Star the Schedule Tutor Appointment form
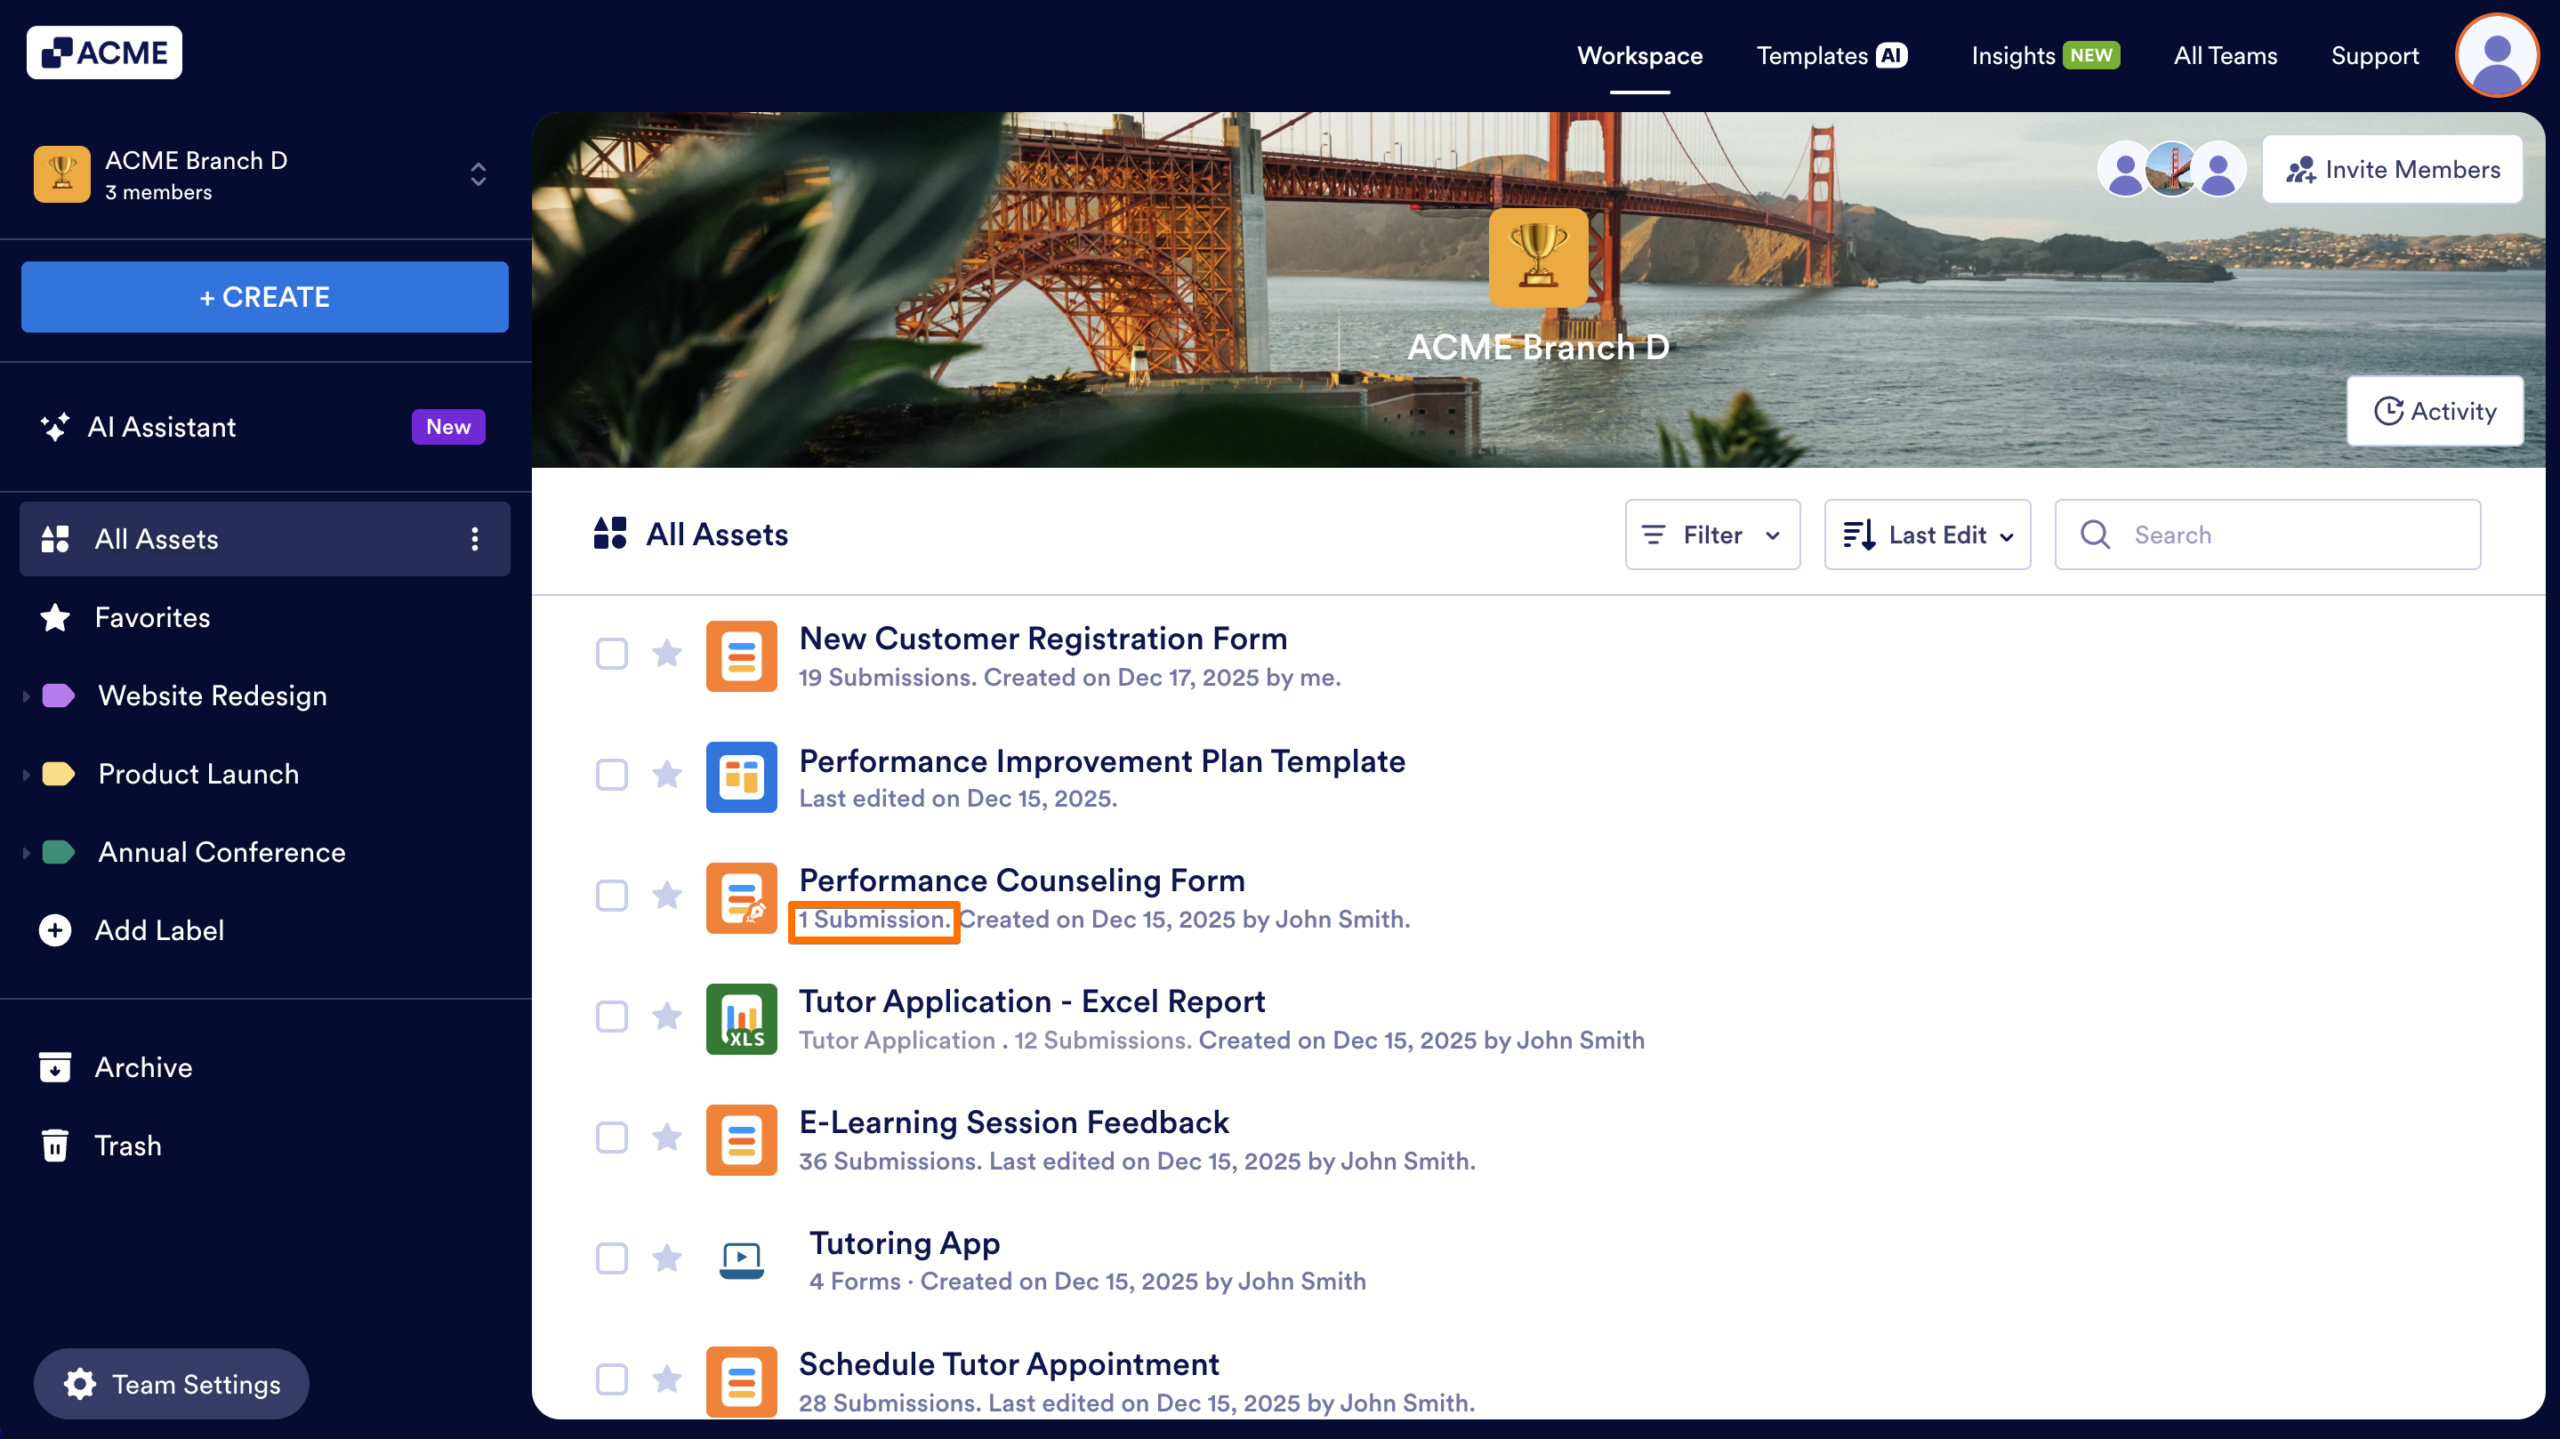The width and height of the screenshot is (2560, 1439). click(667, 1380)
